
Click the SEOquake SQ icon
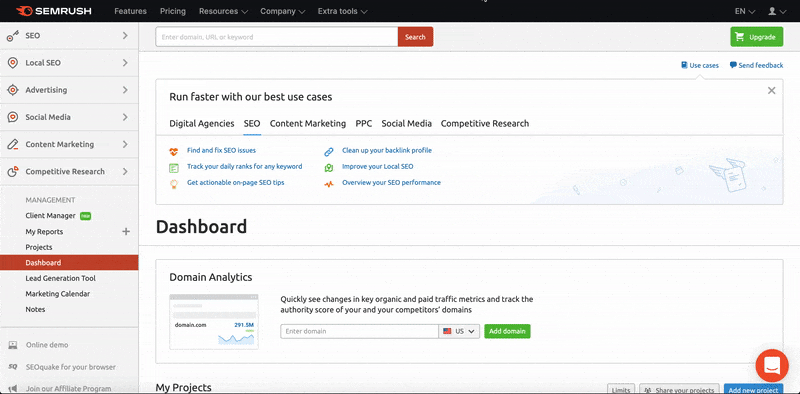(x=13, y=367)
